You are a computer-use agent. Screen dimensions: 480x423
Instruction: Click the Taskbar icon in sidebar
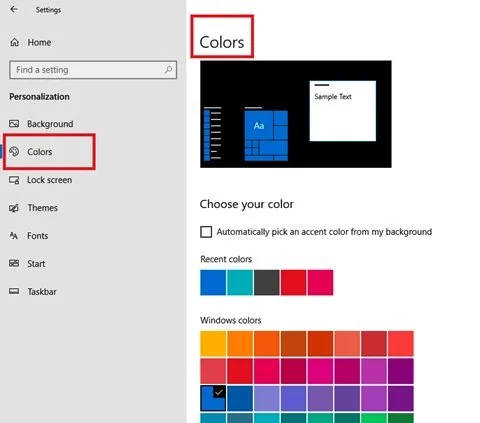(x=14, y=291)
